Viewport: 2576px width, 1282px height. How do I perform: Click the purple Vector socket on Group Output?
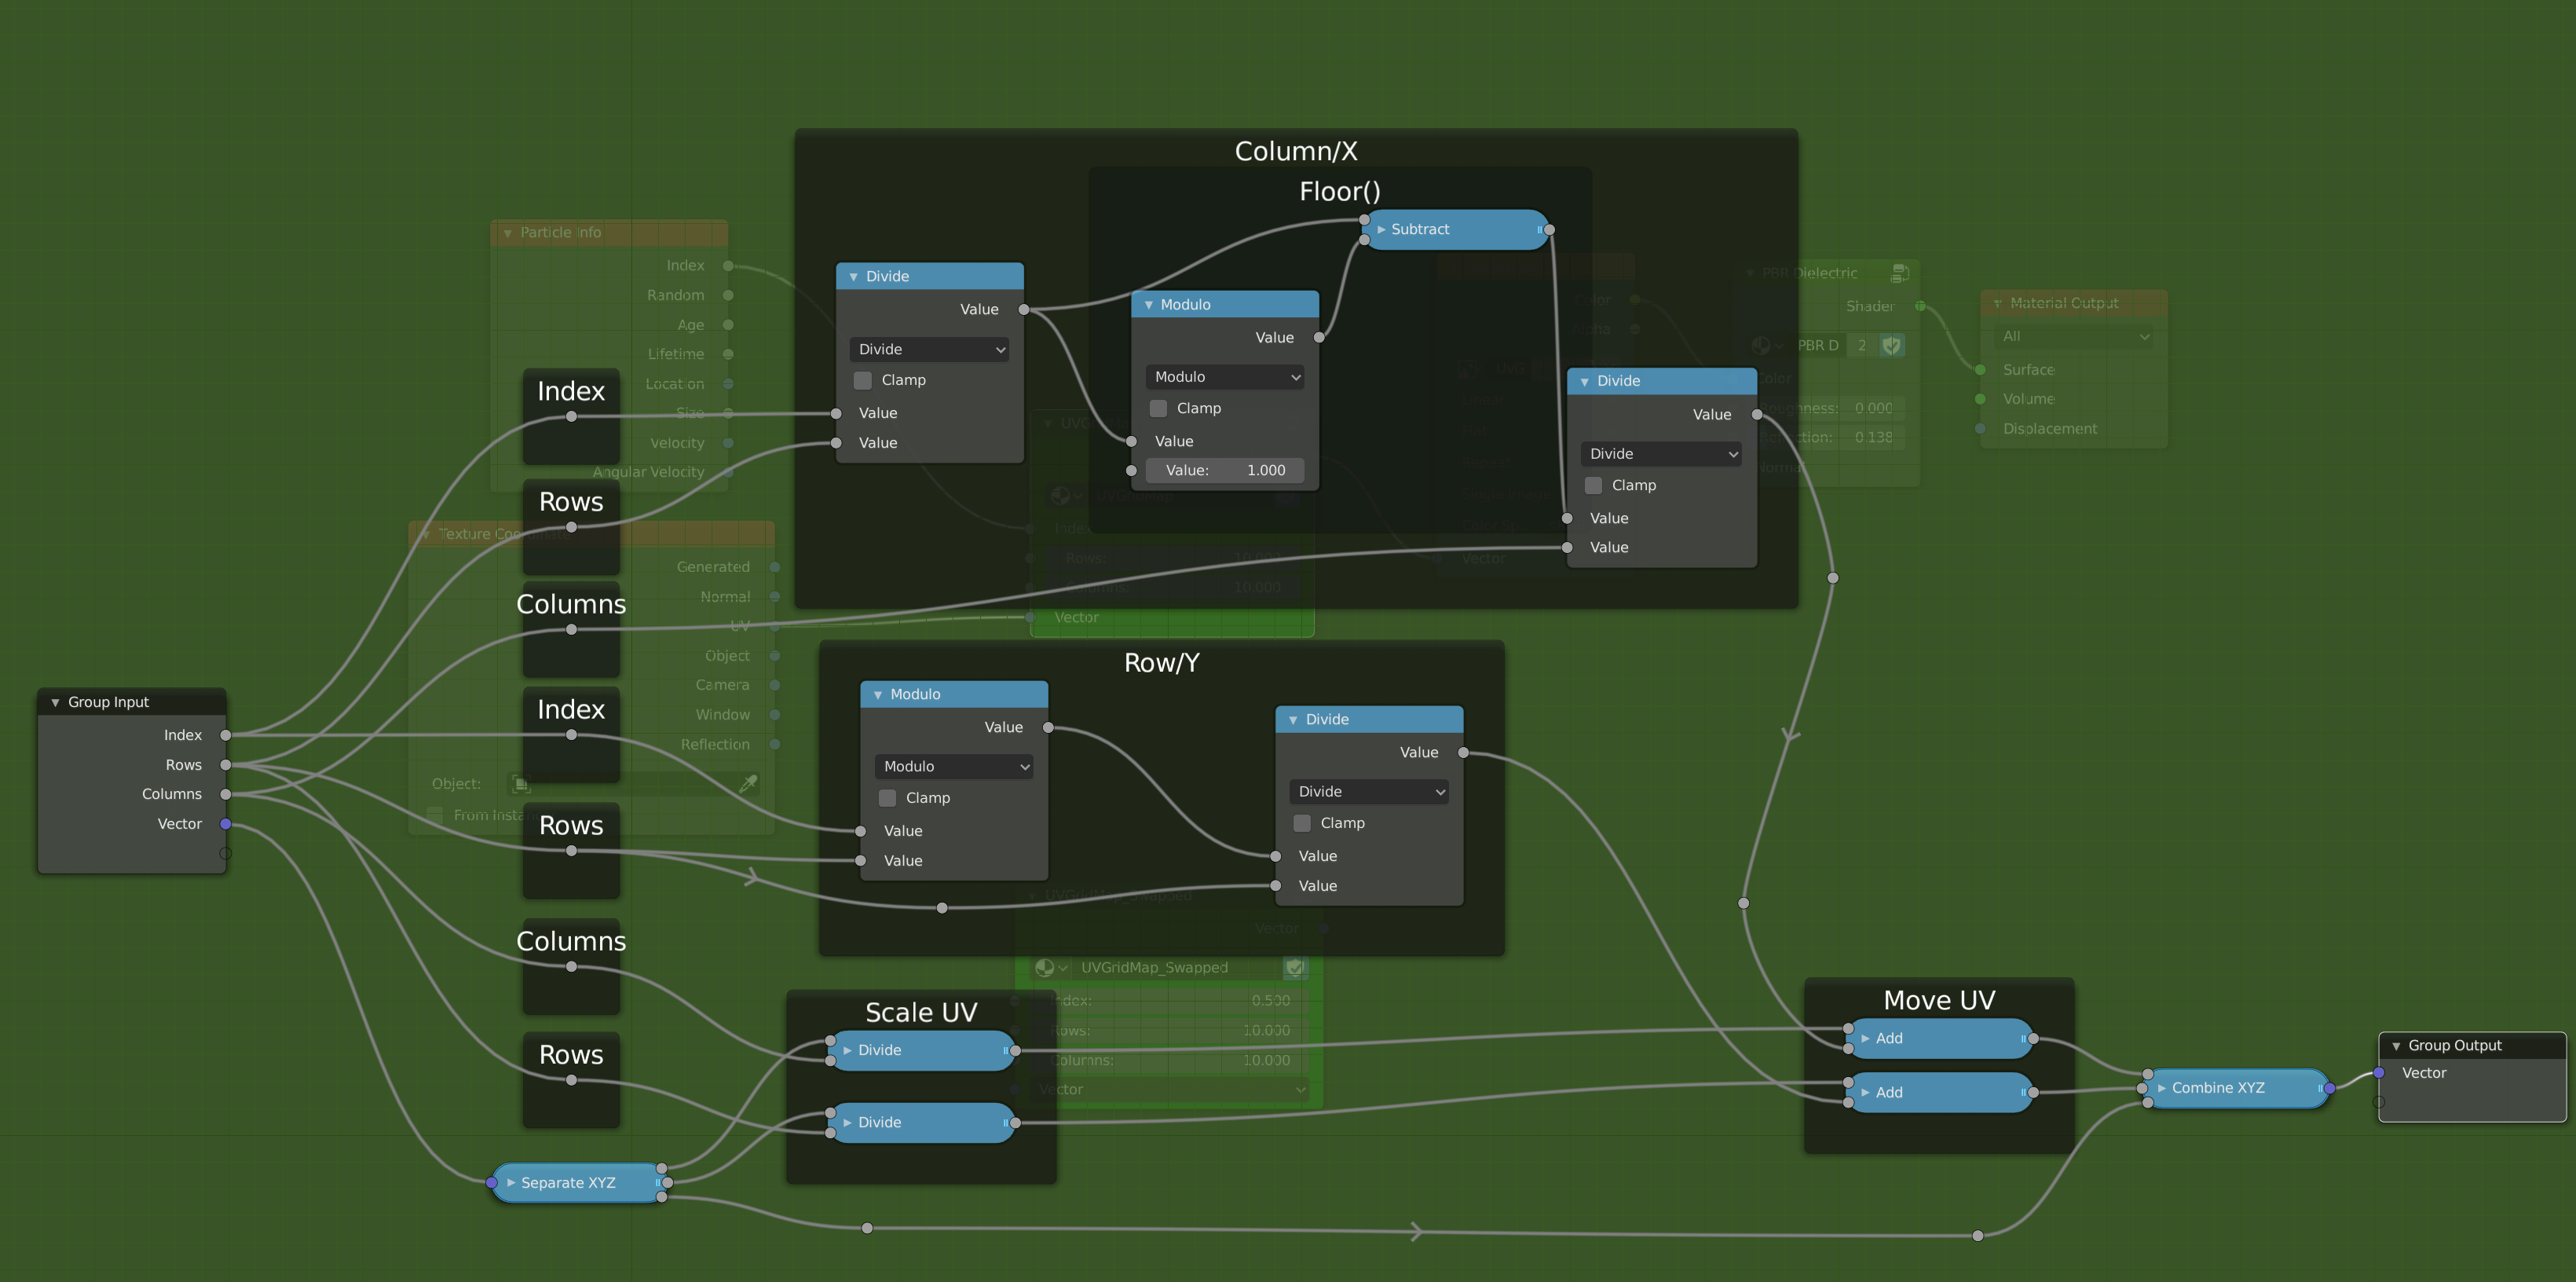[x=2379, y=1073]
